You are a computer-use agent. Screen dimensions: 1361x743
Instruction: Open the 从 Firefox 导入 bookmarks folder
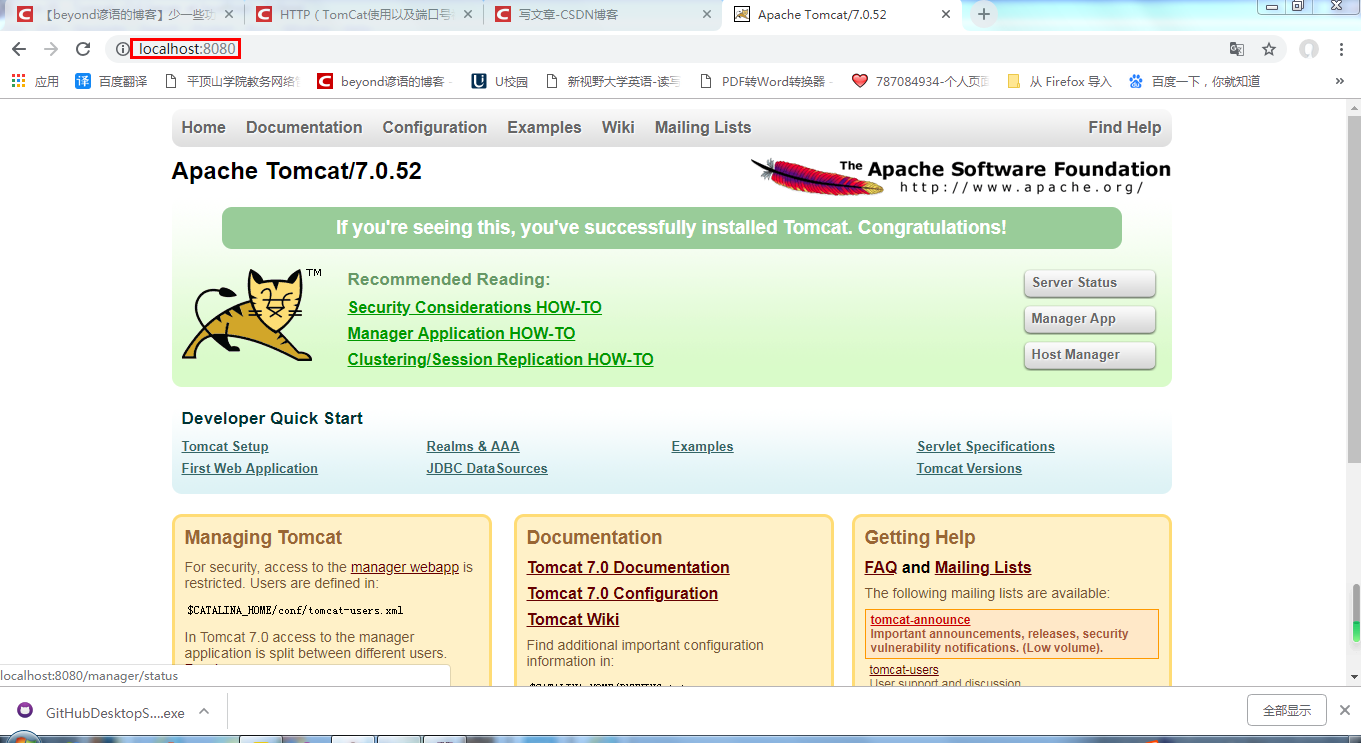[x=1059, y=81]
